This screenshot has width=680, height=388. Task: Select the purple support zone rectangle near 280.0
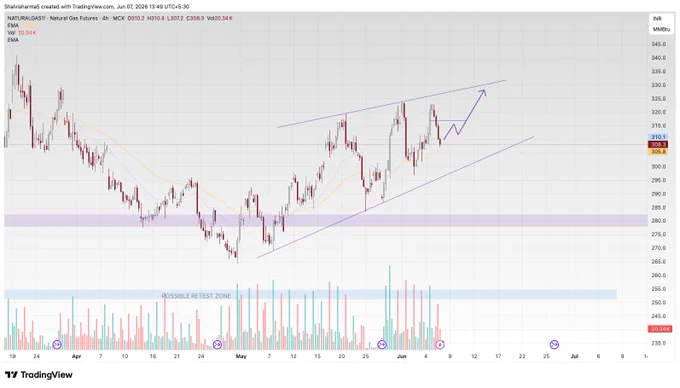tap(325, 220)
